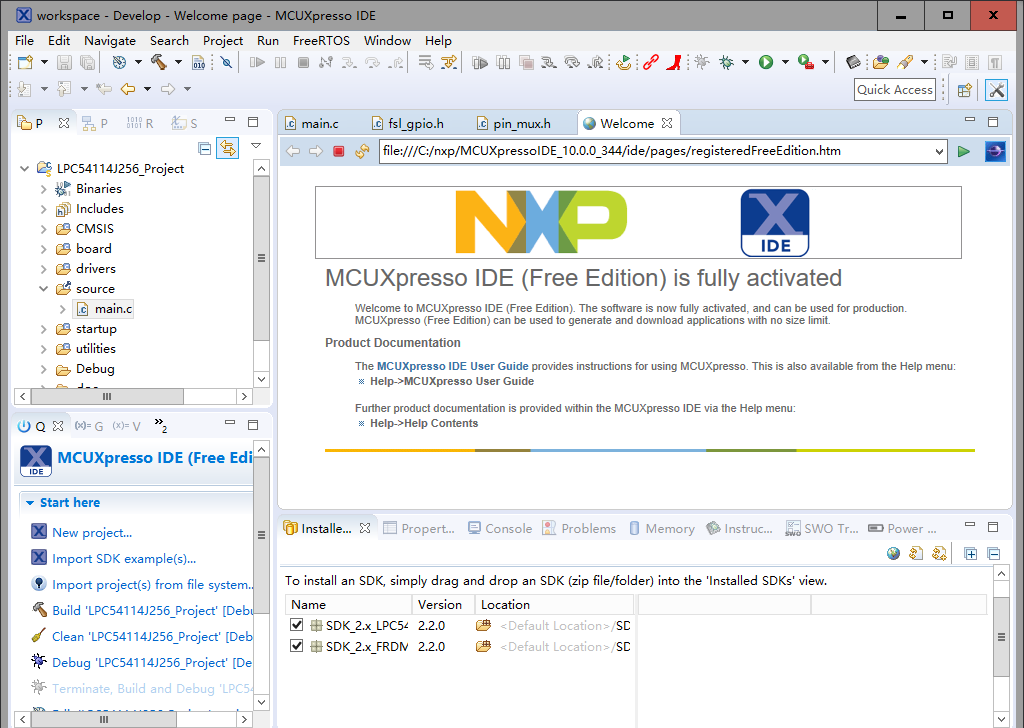This screenshot has width=1024, height=728.
Task: Collapse the Start here section
Action: click(x=30, y=503)
